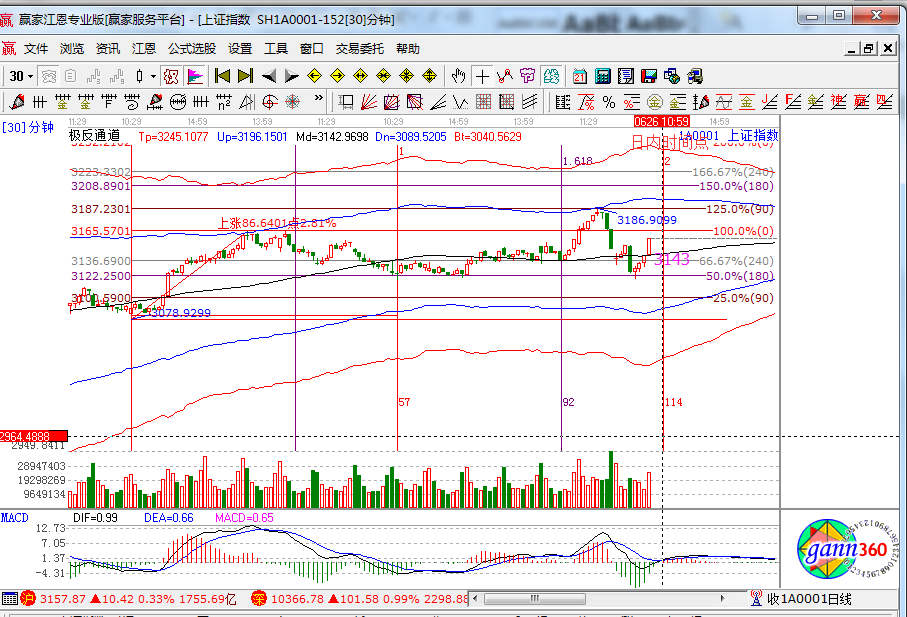
Task: Toggle the 线 line display button
Action: click(x=551, y=76)
